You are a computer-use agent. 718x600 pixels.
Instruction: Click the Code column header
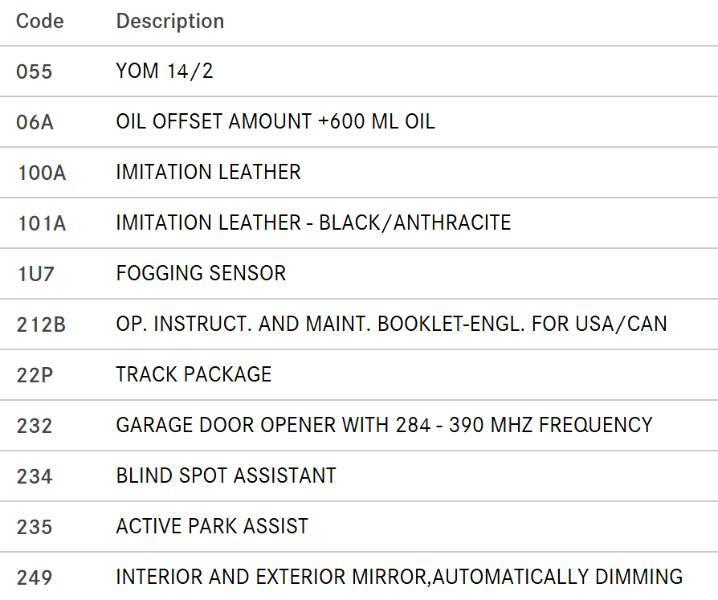pyautogui.click(x=40, y=21)
